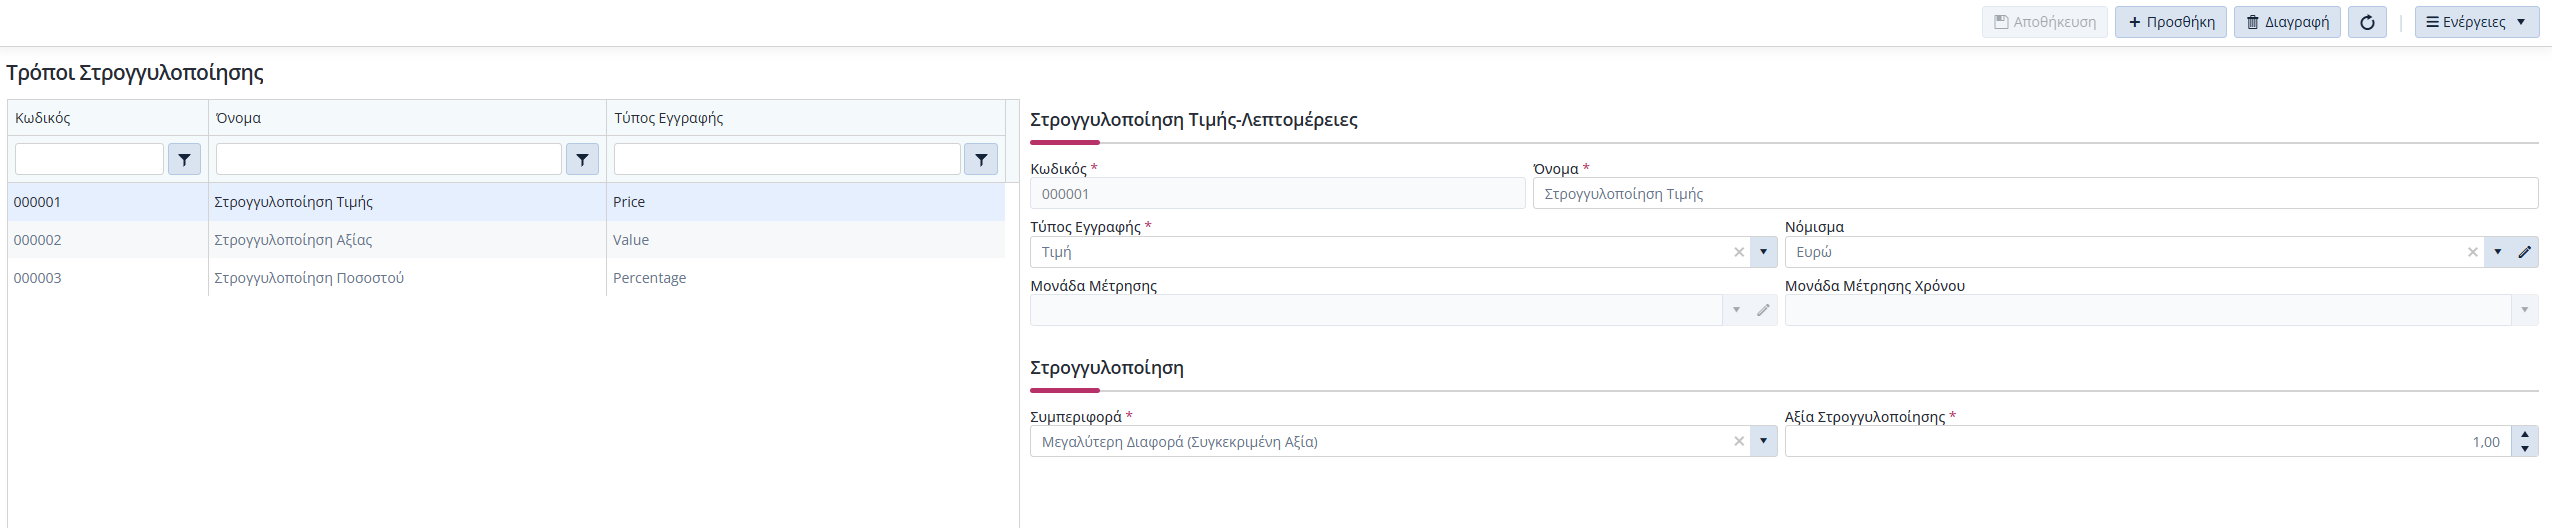2552x528 pixels.
Task: Open filter options for Κωδικός column
Action: [184, 159]
